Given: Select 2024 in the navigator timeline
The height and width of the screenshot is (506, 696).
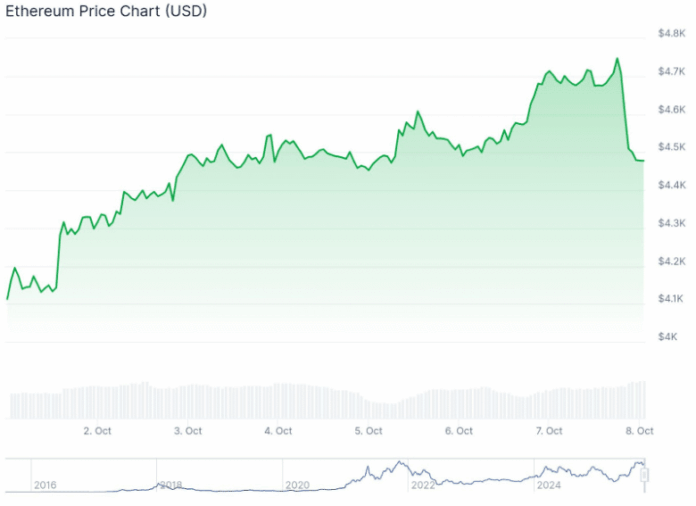Looking at the screenshot, I should 548,485.
